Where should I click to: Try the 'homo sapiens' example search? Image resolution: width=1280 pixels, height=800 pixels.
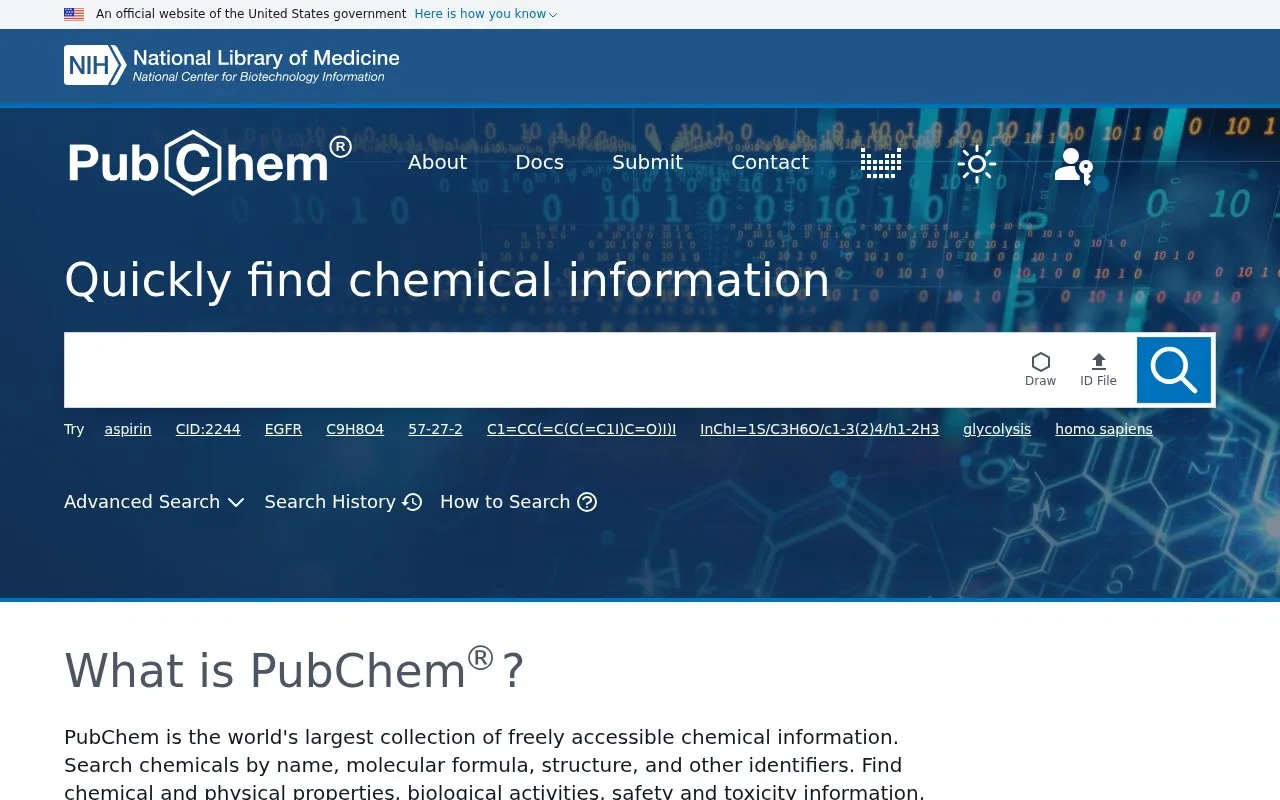click(x=1104, y=429)
